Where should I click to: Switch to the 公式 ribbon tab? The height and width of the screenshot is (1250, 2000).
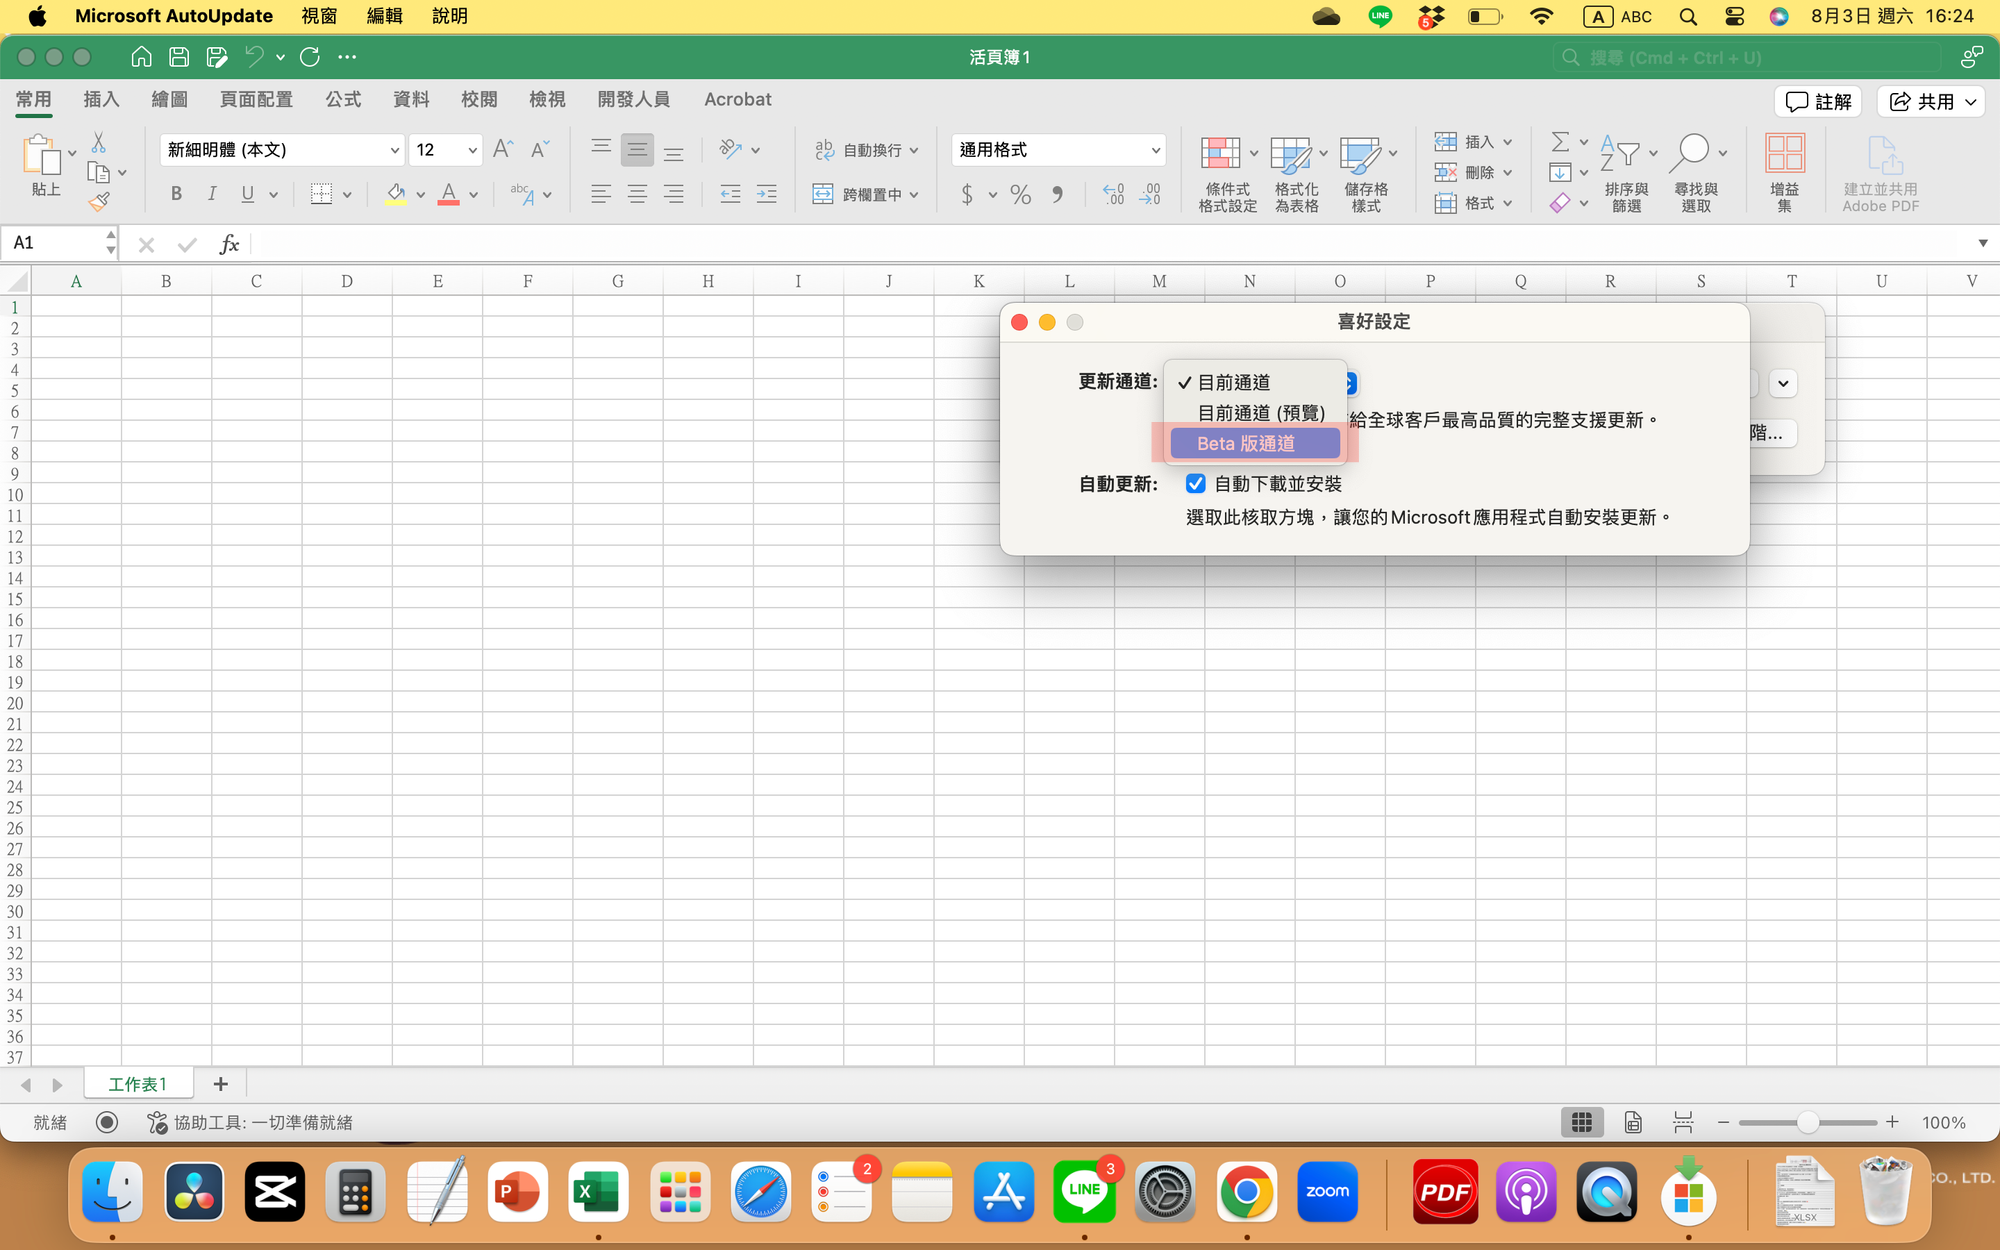[x=343, y=99]
